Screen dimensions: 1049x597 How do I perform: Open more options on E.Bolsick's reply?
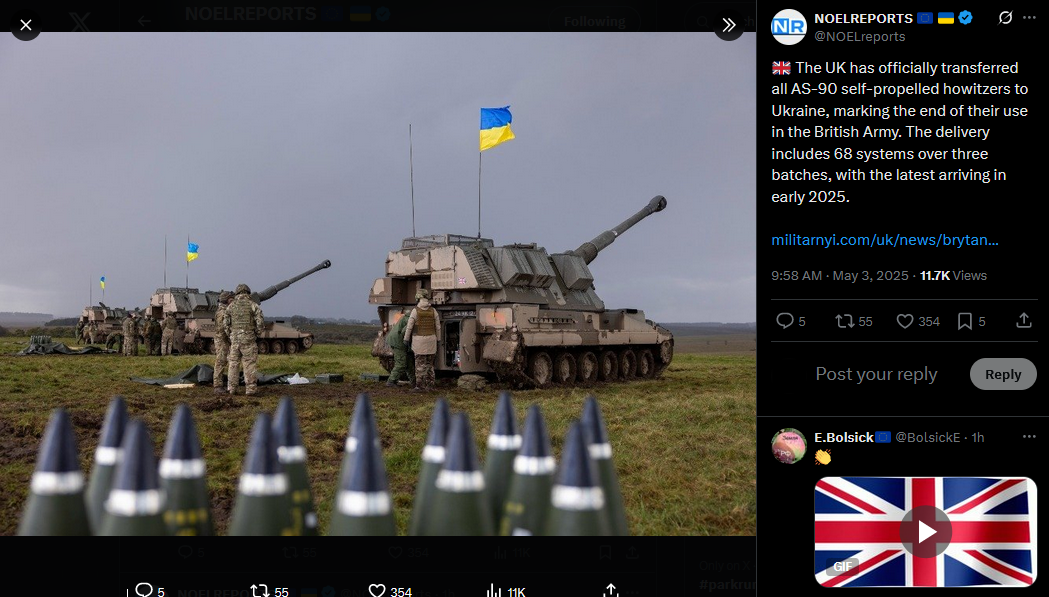coord(1029,437)
